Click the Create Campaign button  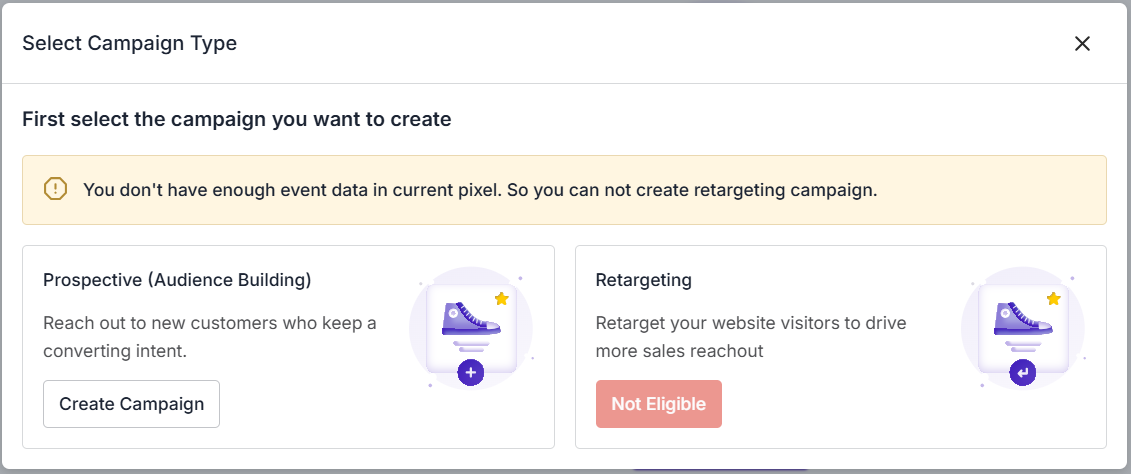[x=131, y=404]
